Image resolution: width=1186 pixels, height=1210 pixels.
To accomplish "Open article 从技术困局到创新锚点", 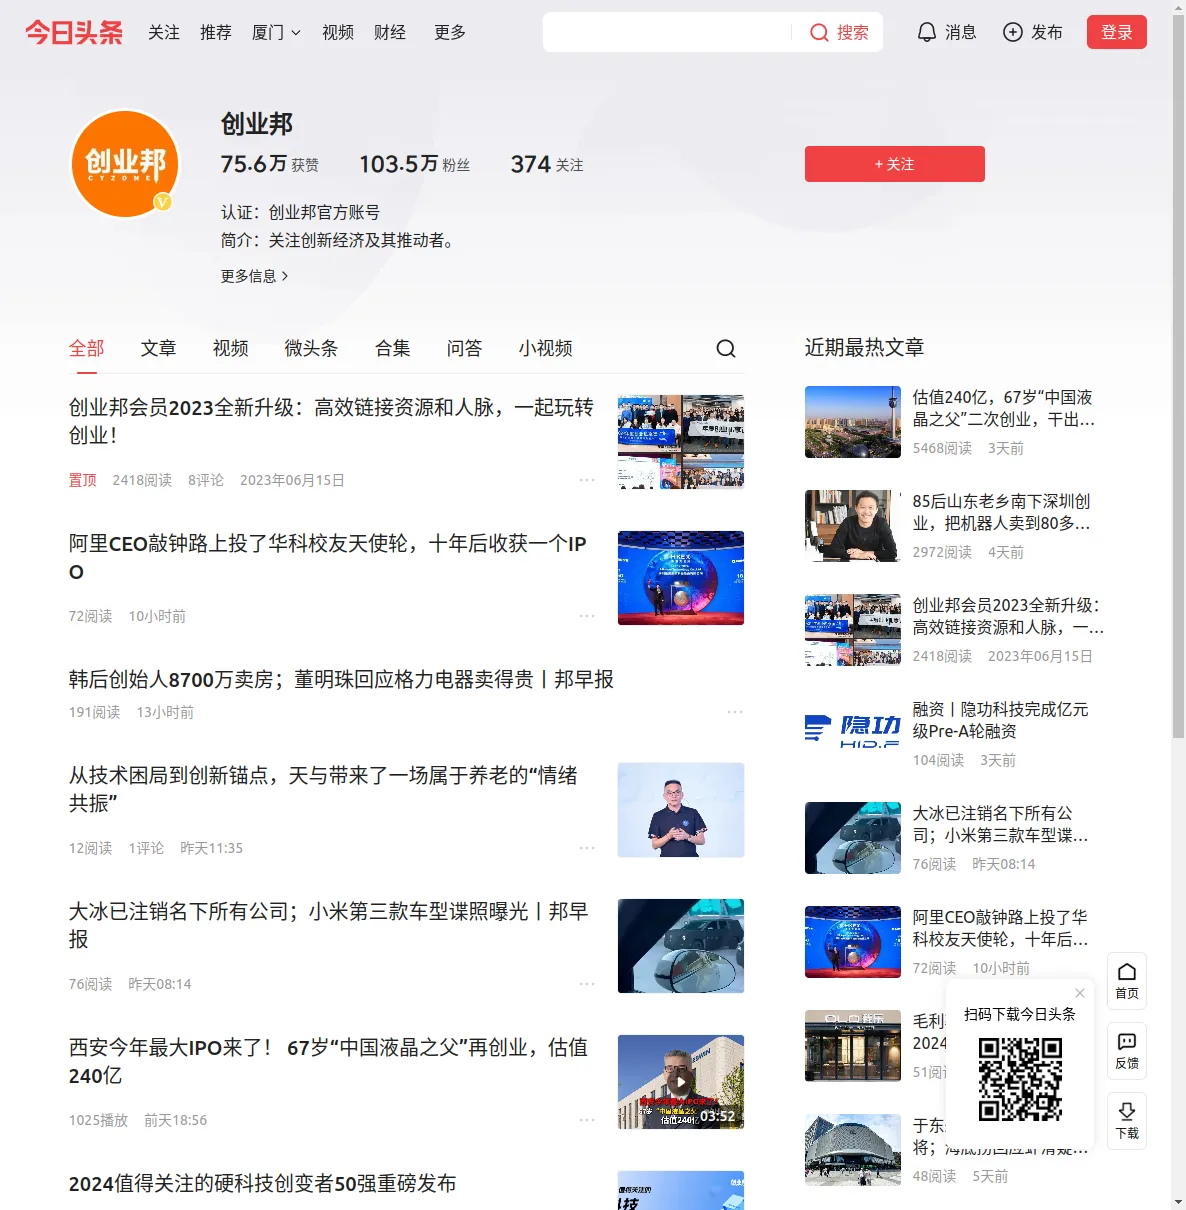I will (x=323, y=789).
